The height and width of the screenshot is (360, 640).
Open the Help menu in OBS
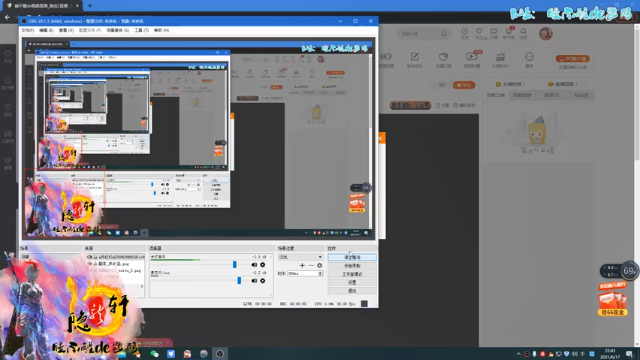(x=161, y=30)
